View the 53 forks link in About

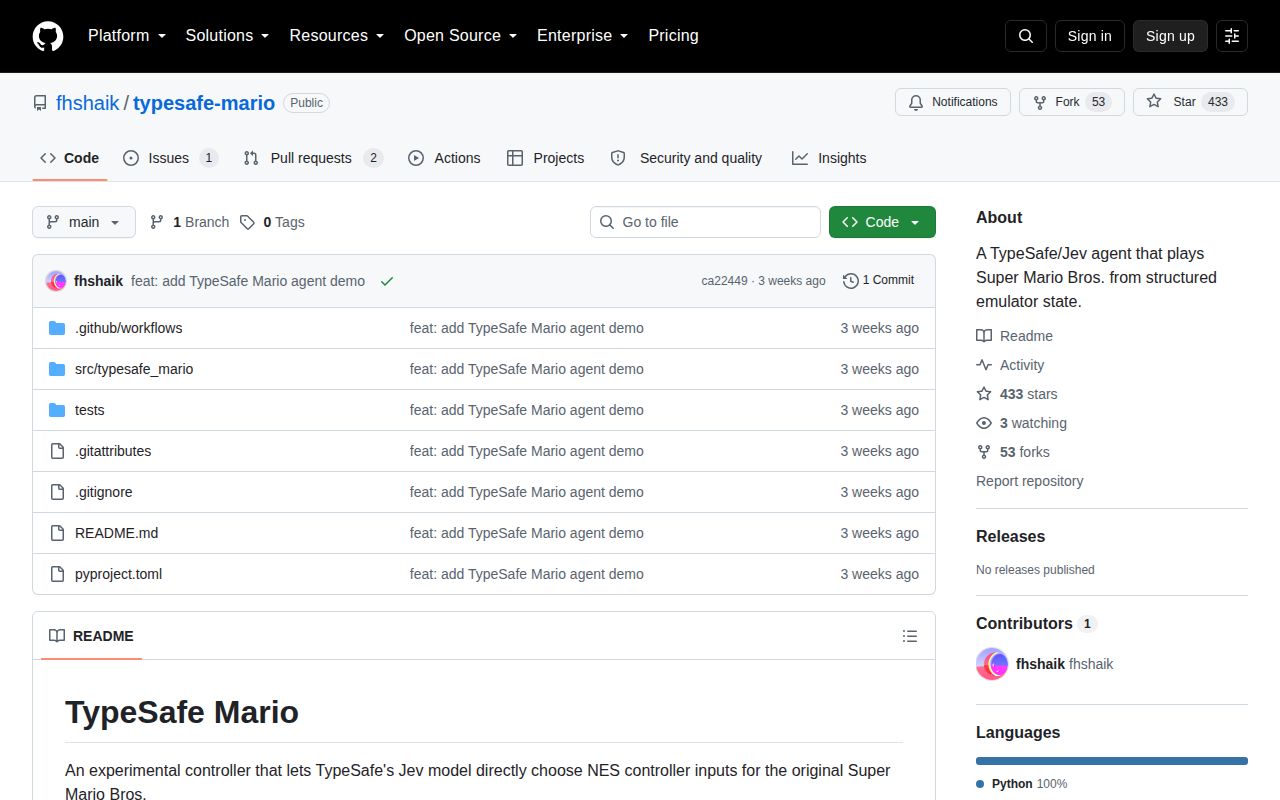pyautogui.click(x=1013, y=452)
